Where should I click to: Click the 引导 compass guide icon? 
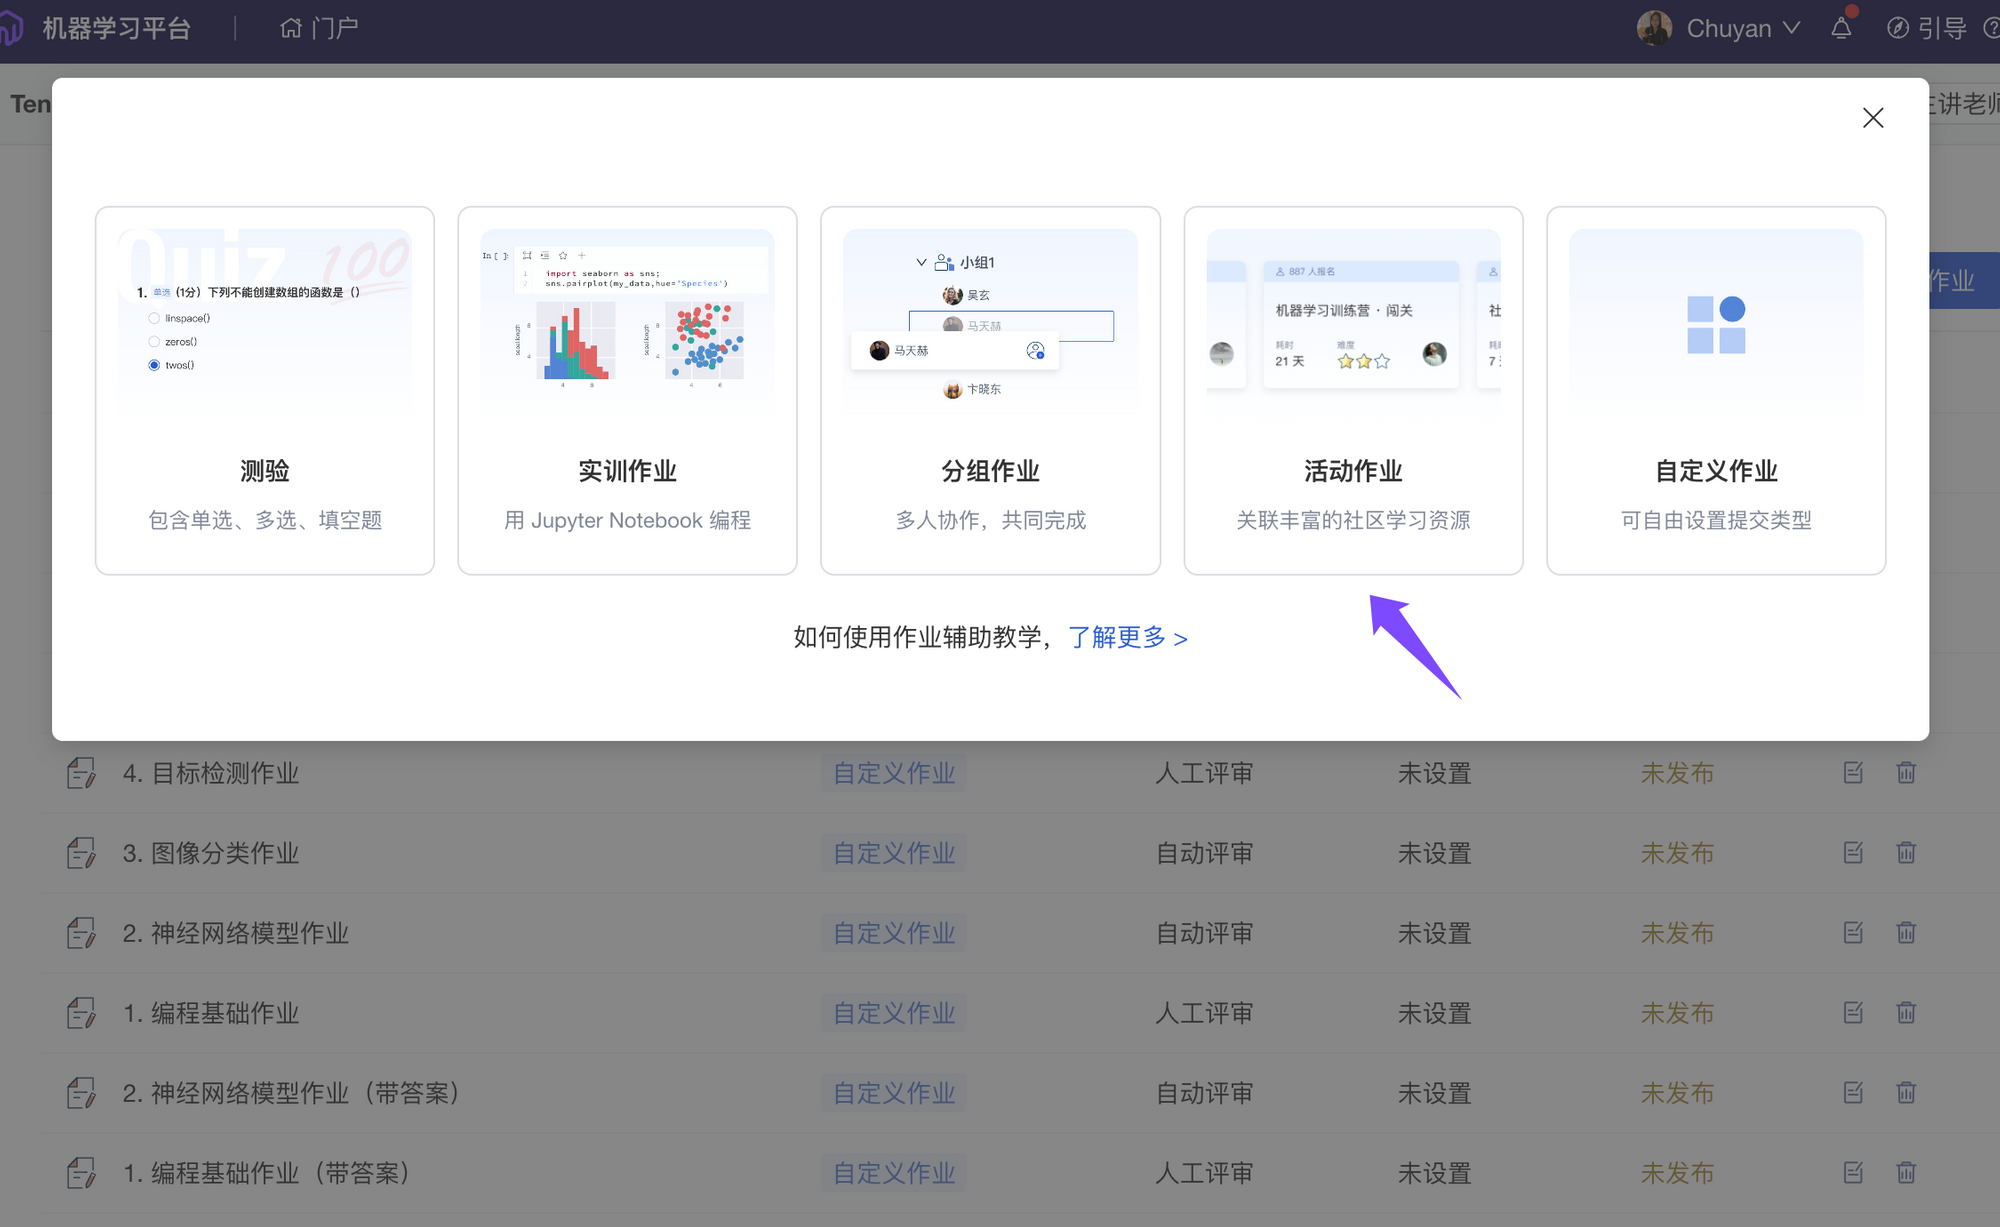[1897, 28]
